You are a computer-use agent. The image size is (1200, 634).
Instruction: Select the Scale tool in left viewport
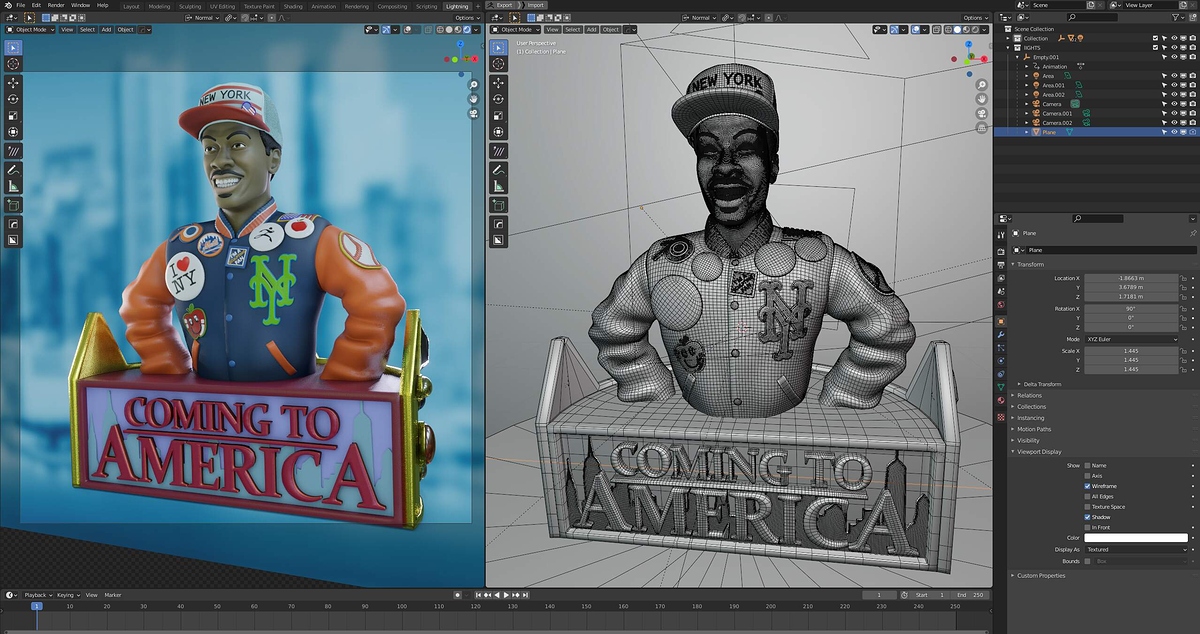pyautogui.click(x=13, y=116)
